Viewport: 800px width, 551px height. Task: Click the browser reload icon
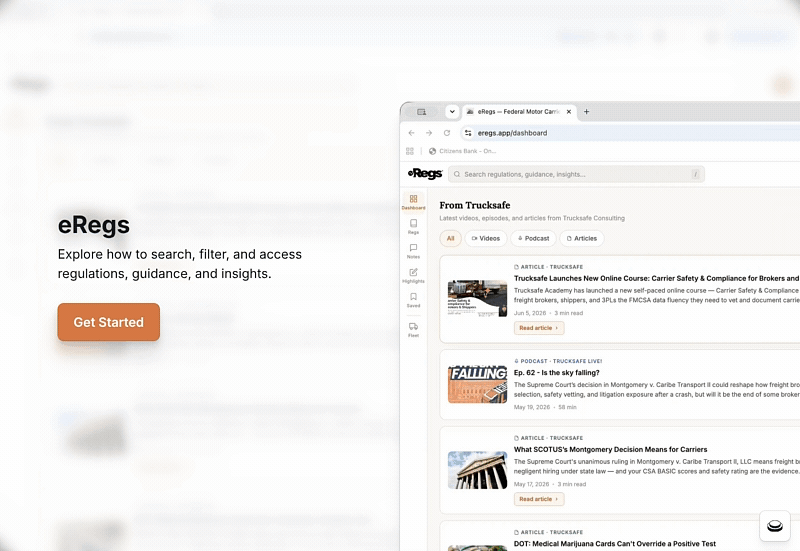pos(447,133)
